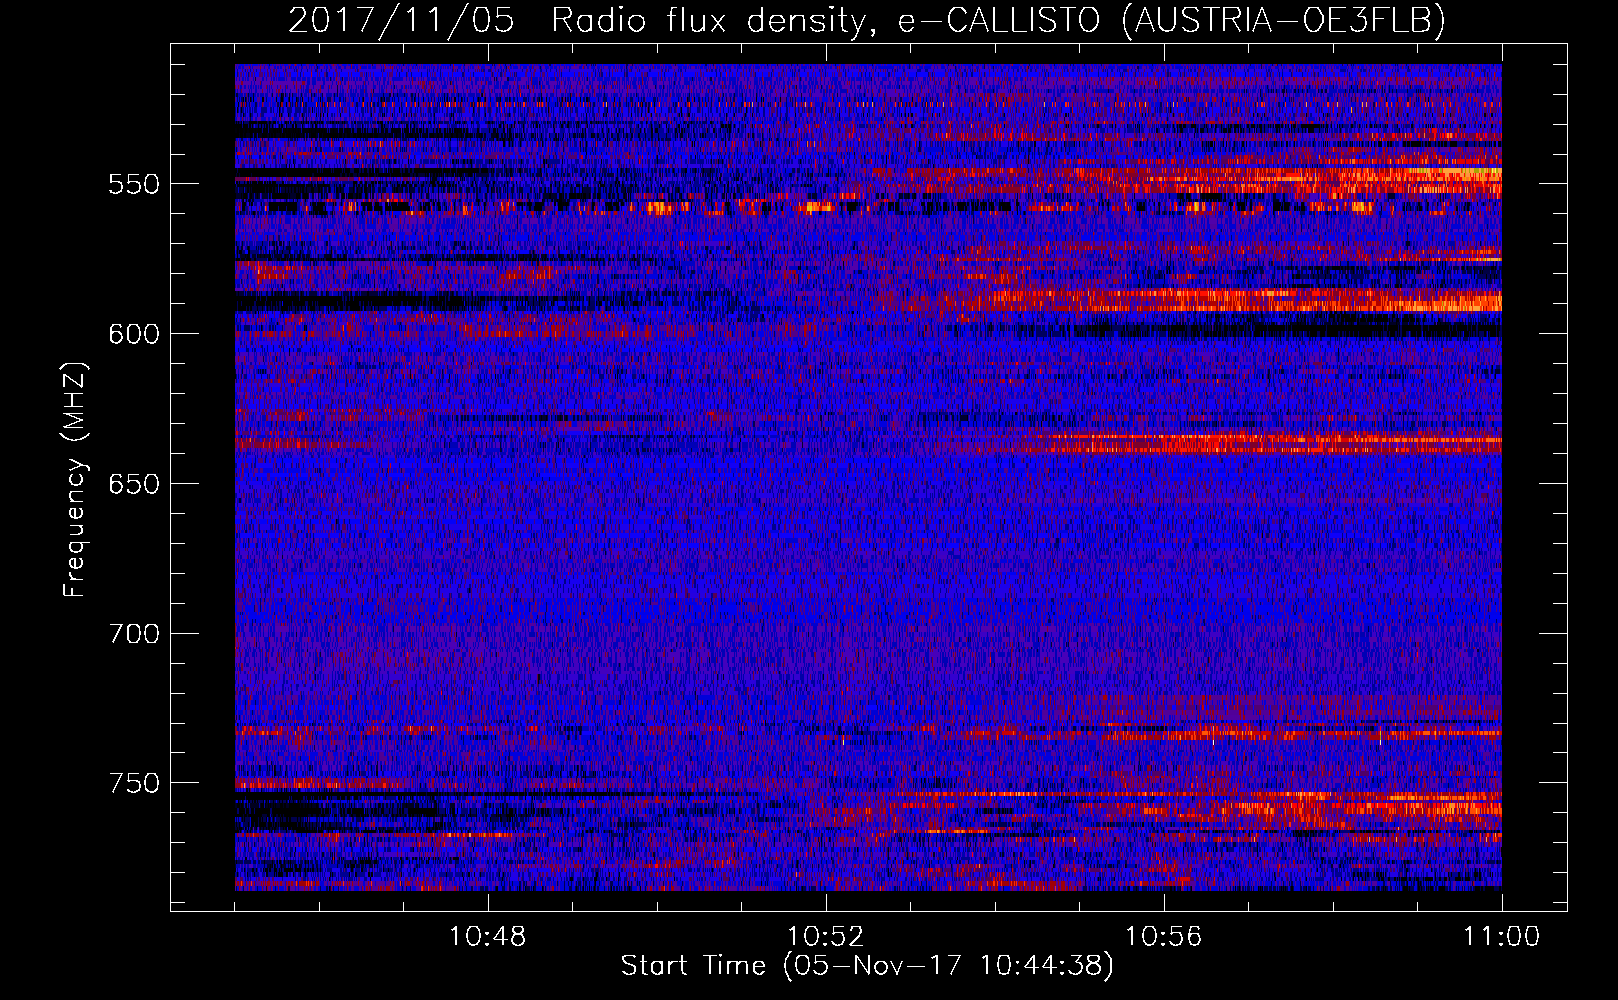Click the 11:00 time tick label
Image resolution: width=1618 pixels, height=1000 pixels.
1501,937
